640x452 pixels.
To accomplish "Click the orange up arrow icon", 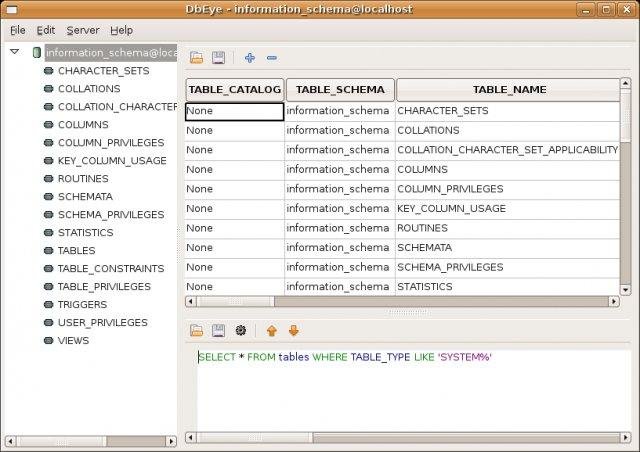I will [271, 330].
